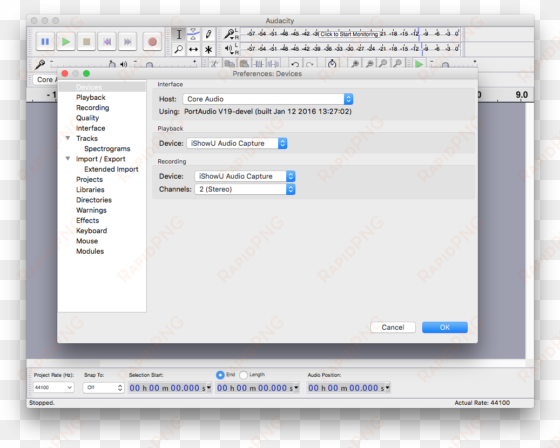This screenshot has width=560, height=448.
Task: Select Effects in the preferences list
Action: [87, 220]
